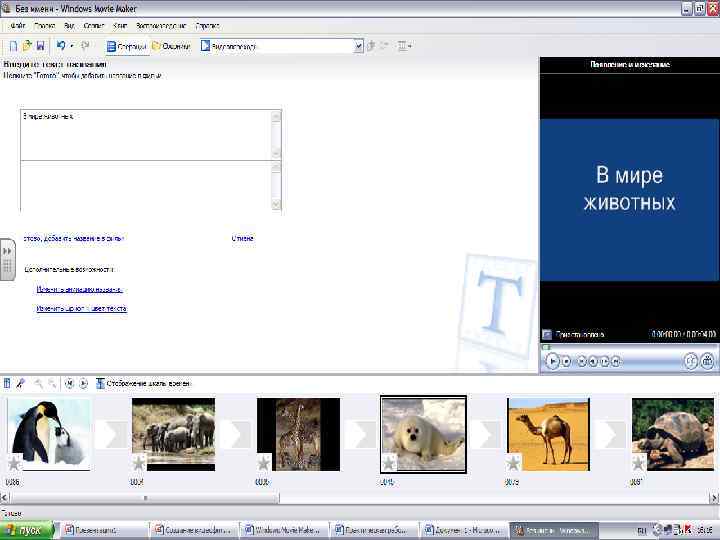Click the video effect star on camel clip
The image size is (720, 540).
tap(513, 463)
